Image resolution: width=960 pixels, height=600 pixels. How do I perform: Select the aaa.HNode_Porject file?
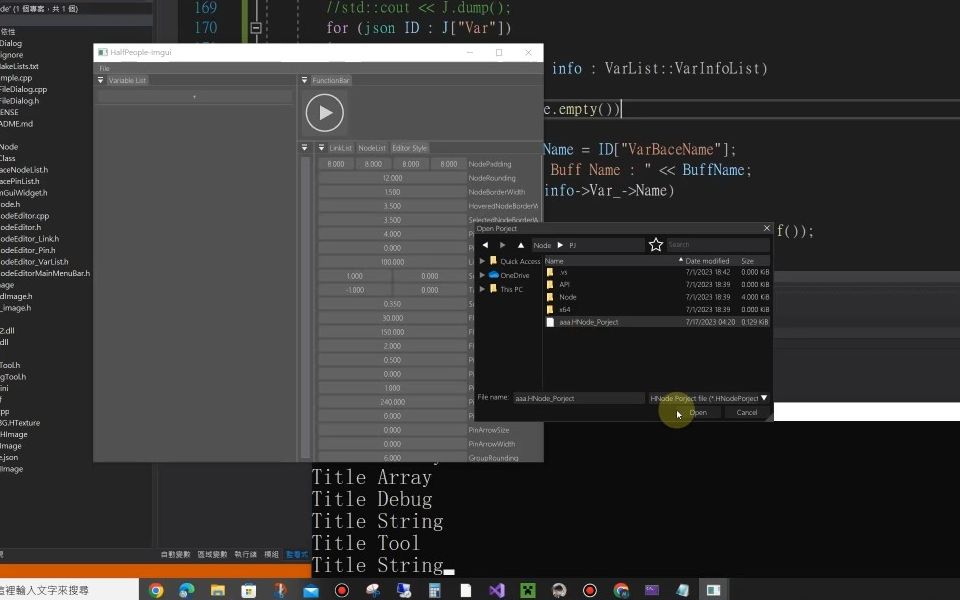coord(657,322)
